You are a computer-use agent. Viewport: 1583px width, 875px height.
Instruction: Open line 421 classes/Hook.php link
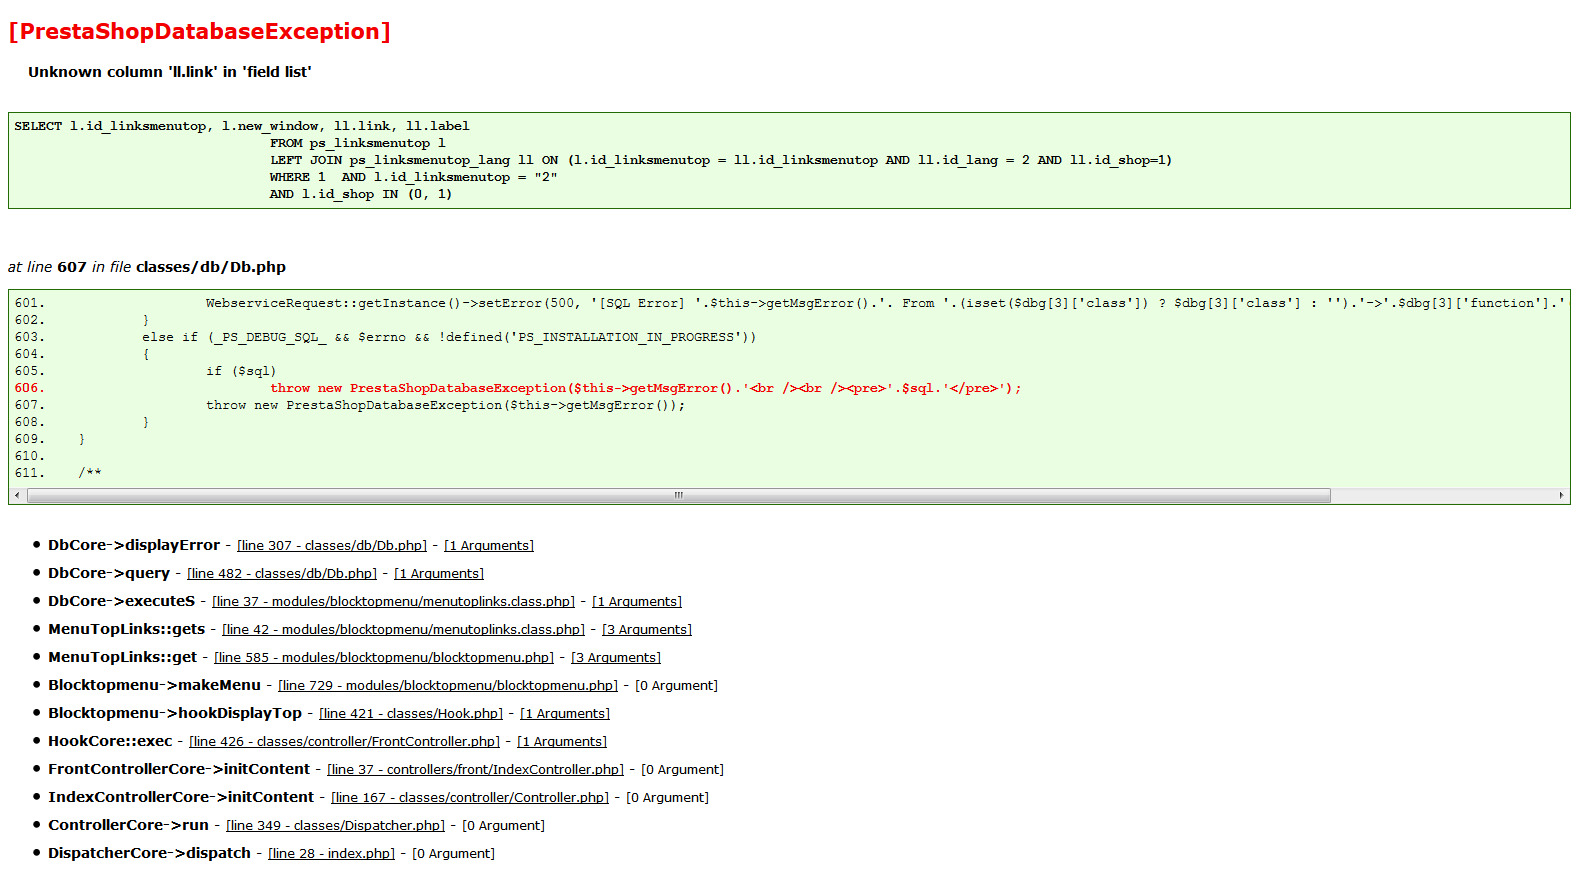[x=411, y=714]
